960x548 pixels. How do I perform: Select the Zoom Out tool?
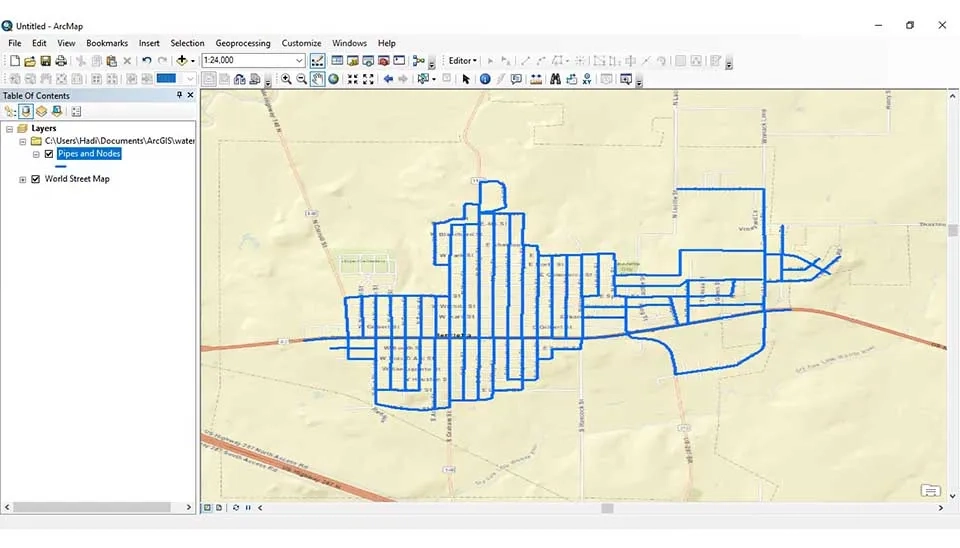tap(301, 79)
